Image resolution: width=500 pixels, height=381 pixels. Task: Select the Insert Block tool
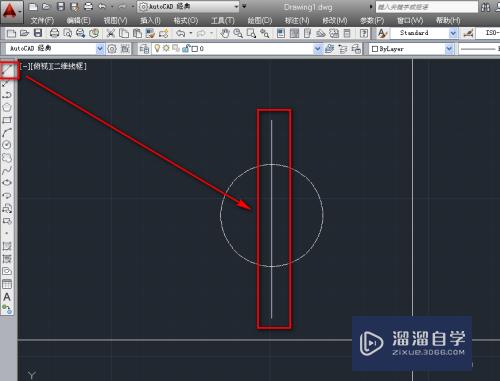(7, 208)
